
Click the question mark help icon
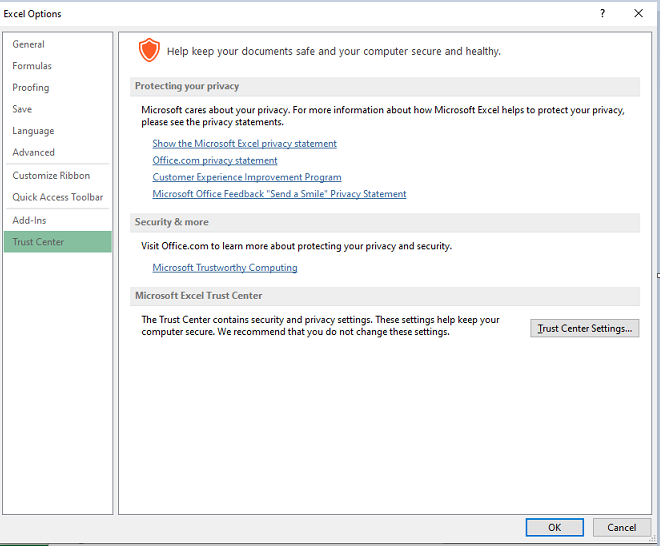click(x=602, y=13)
